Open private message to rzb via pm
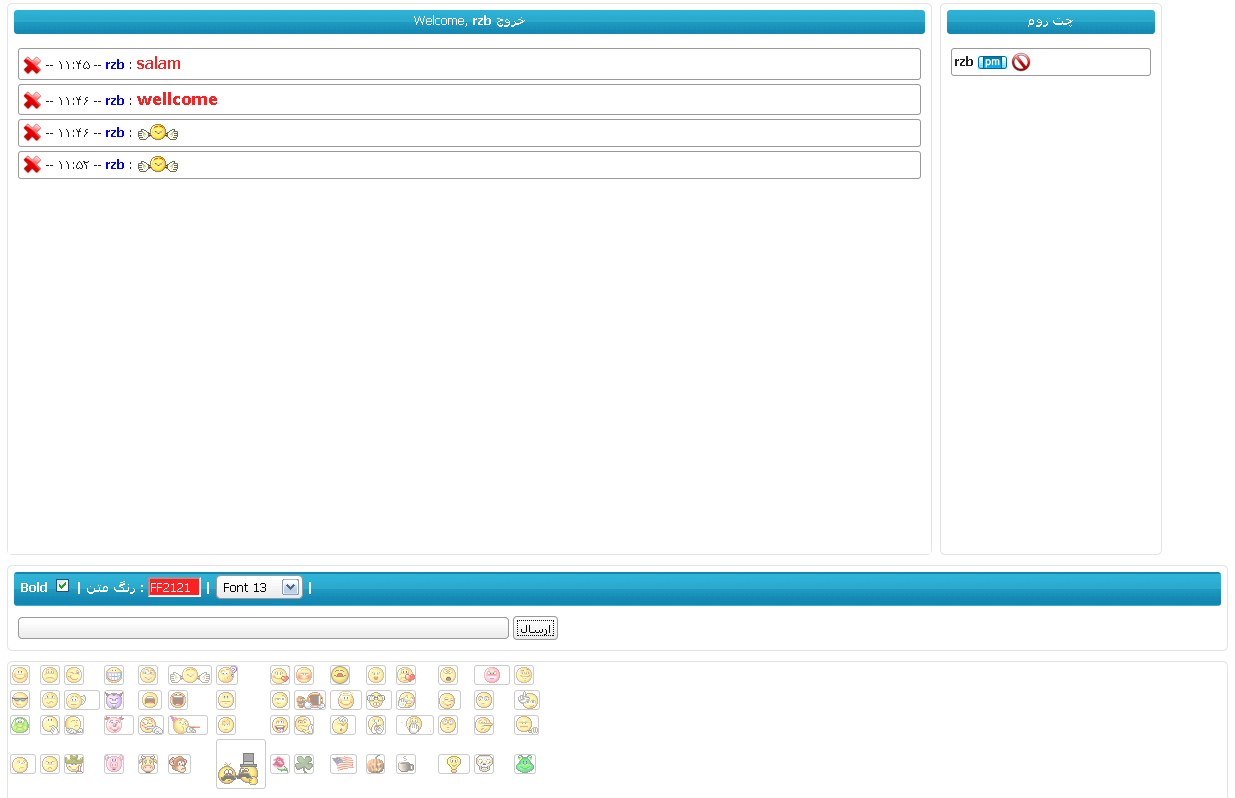 point(992,62)
